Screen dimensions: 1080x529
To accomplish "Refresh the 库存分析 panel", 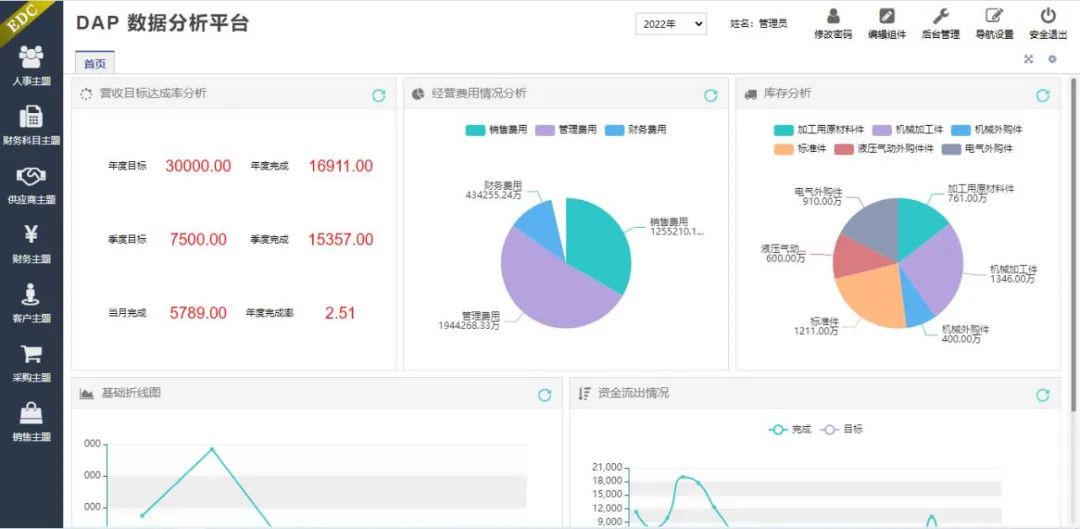I will pyautogui.click(x=1043, y=96).
